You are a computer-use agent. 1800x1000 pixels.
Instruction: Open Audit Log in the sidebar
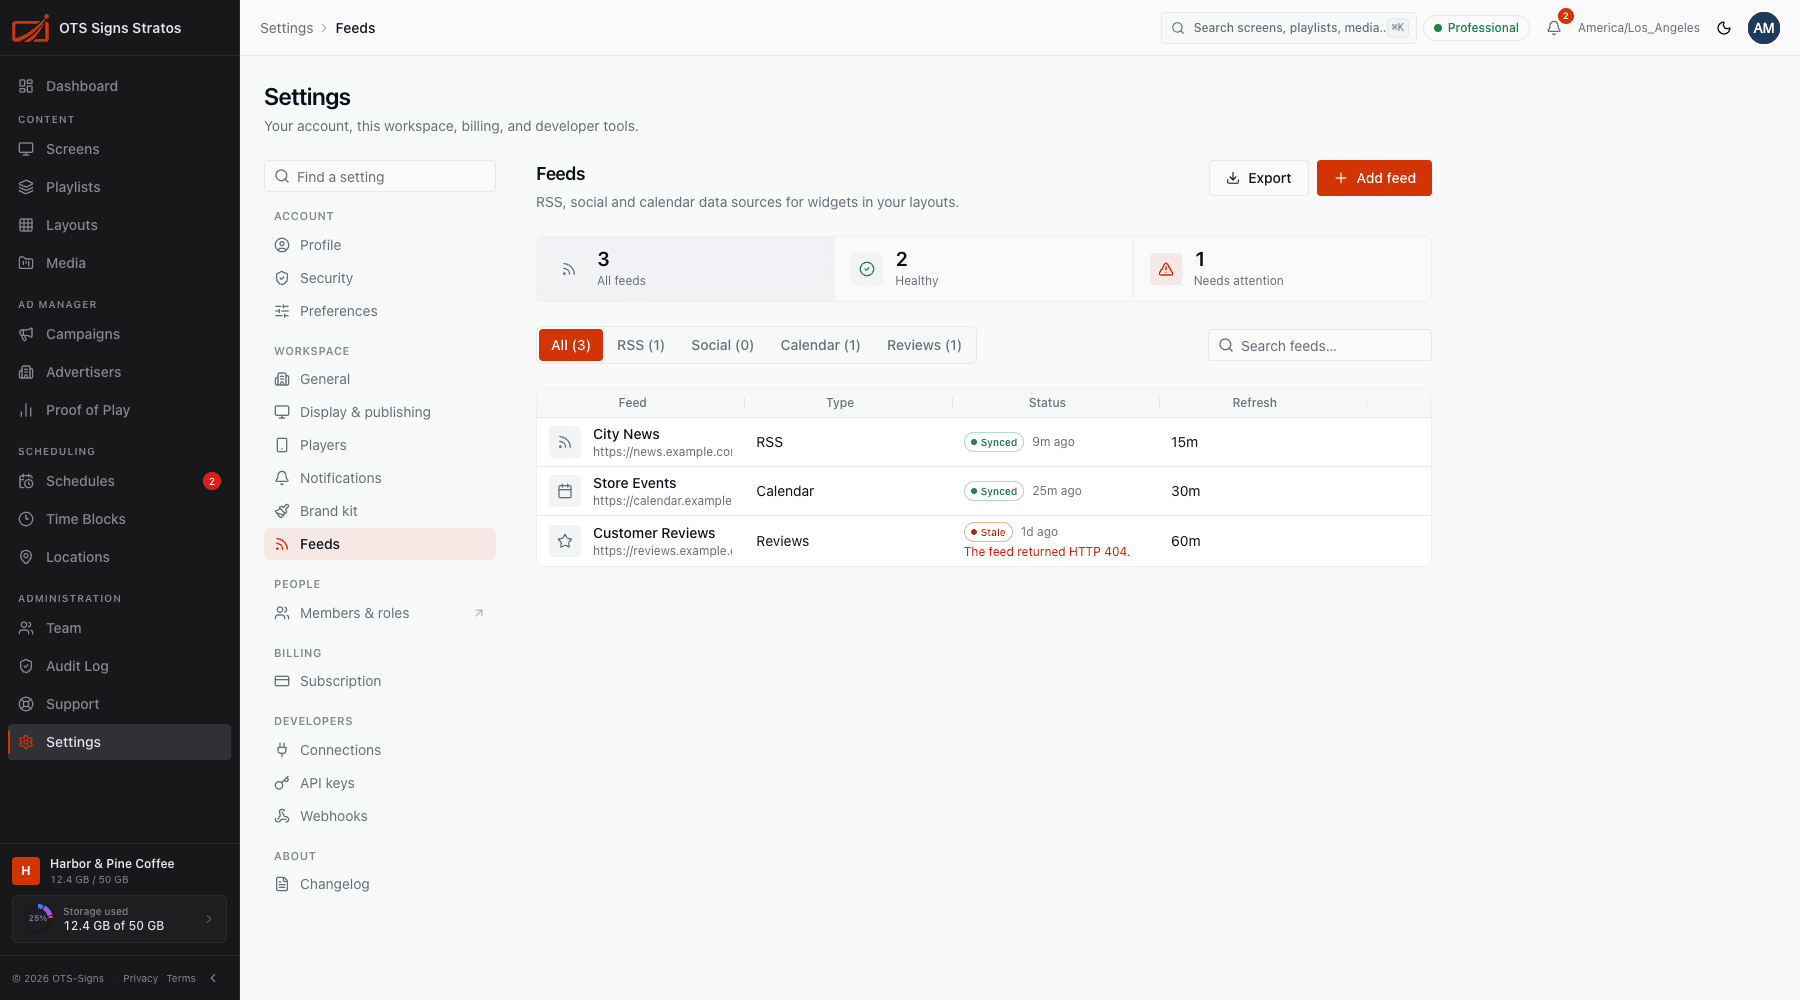119,666
